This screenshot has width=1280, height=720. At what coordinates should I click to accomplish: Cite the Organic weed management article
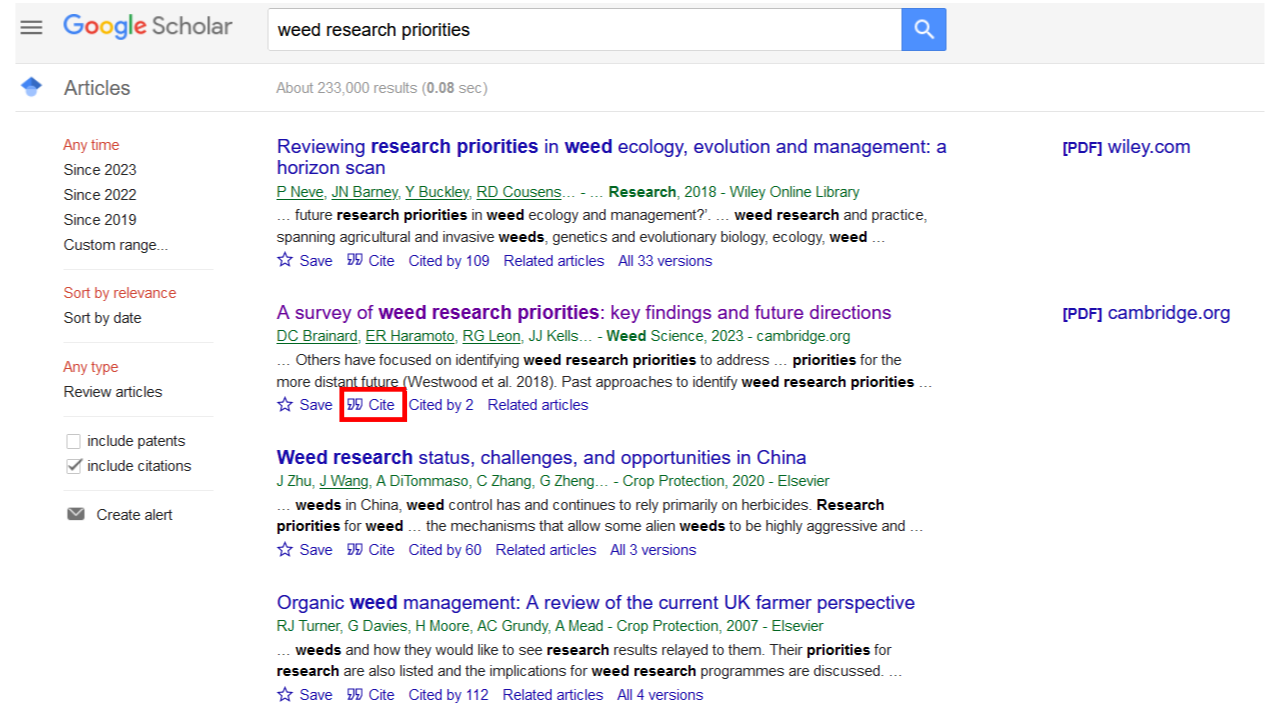[371, 694]
